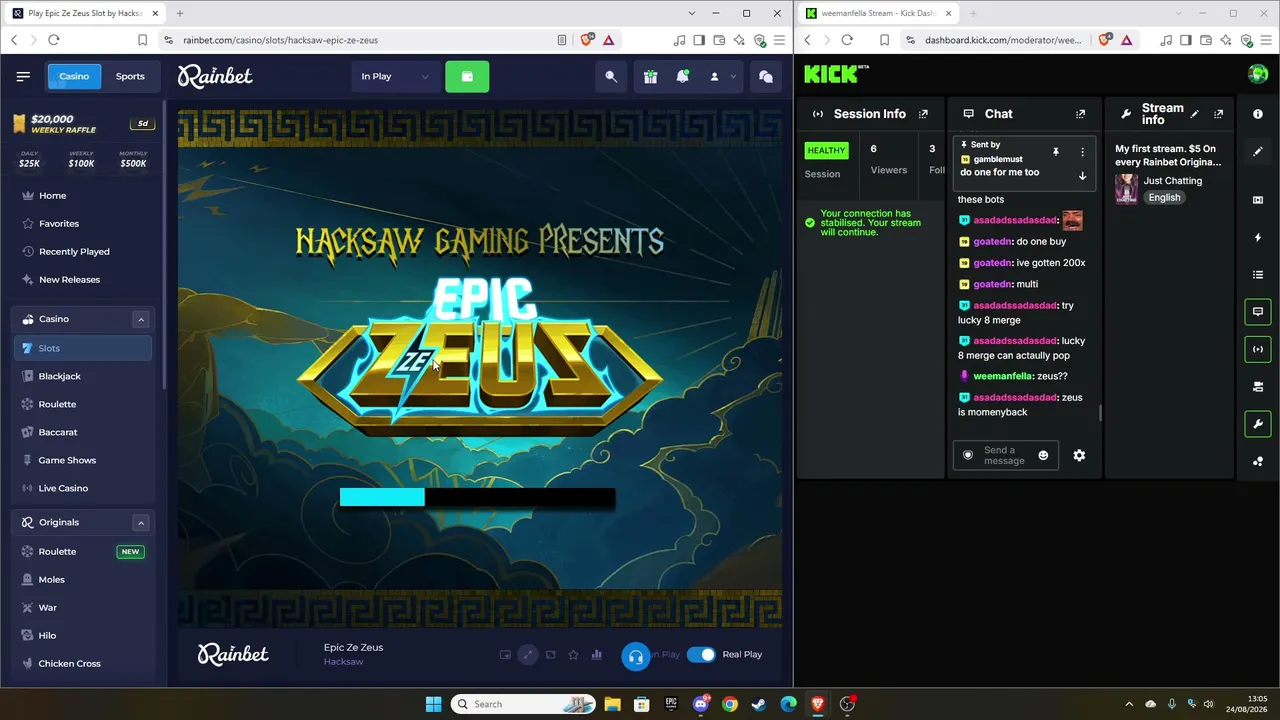This screenshot has width=1280, height=720.
Task: Show hidden system tray icons
Action: (x=1129, y=704)
